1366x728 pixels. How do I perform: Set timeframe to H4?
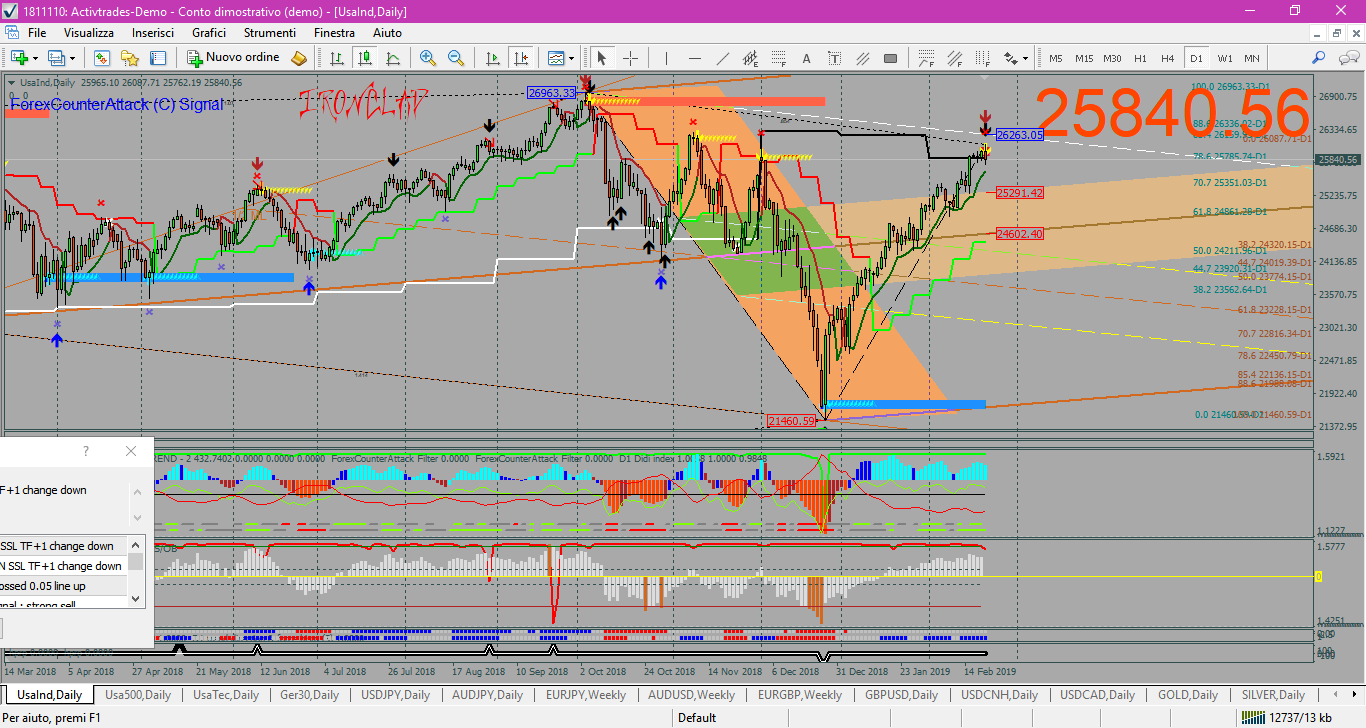pyautogui.click(x=1167, y=58)
